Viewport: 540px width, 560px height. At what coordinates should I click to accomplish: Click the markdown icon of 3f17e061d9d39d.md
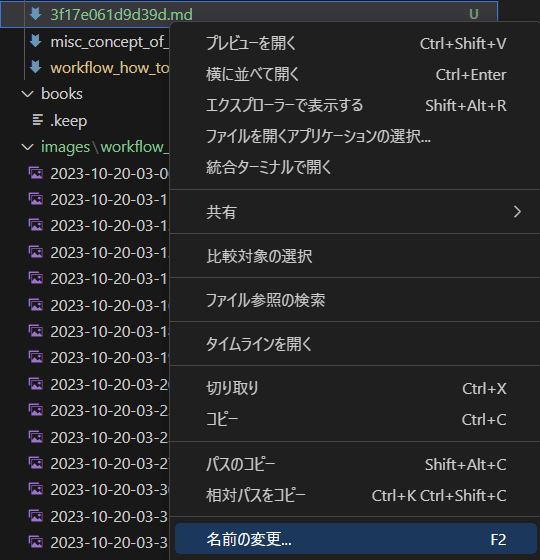click(x=35, y=14)
